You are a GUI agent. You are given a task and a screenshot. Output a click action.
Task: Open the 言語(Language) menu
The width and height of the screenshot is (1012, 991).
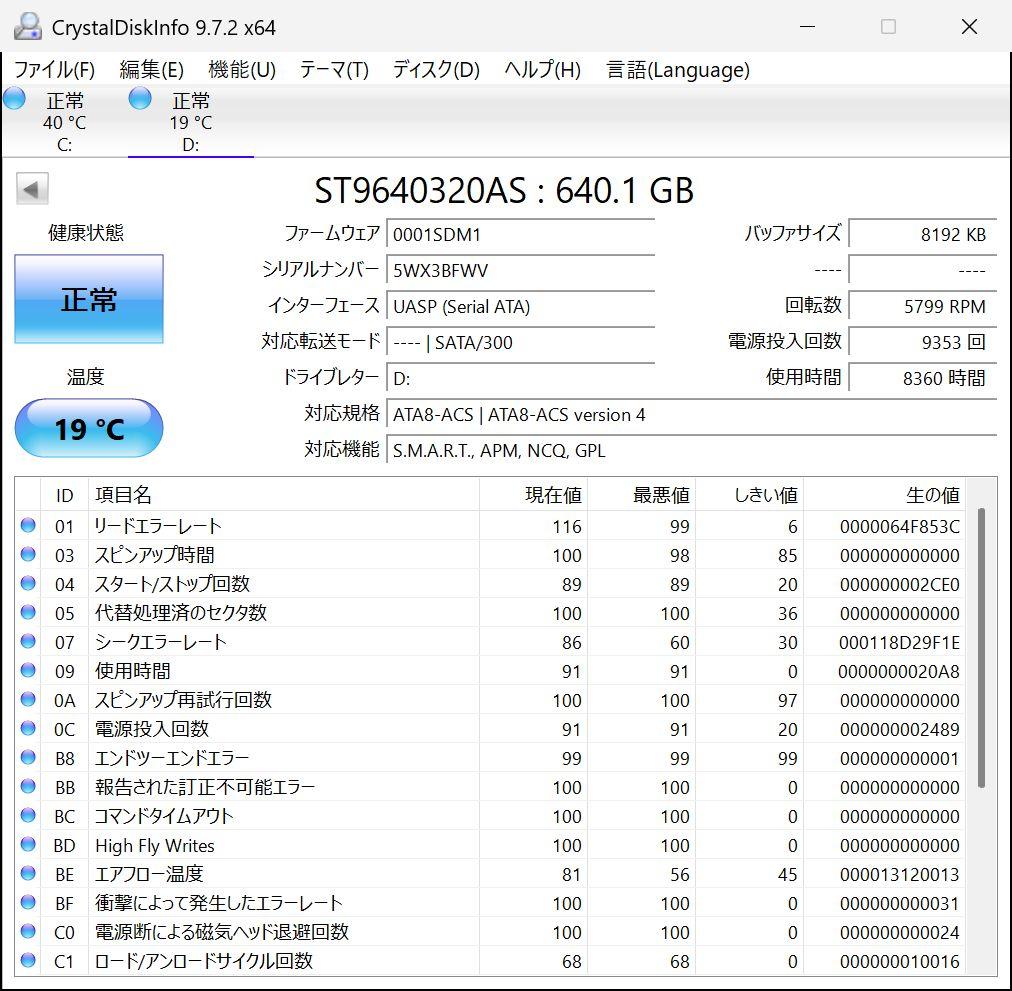(x=678, y=69)
